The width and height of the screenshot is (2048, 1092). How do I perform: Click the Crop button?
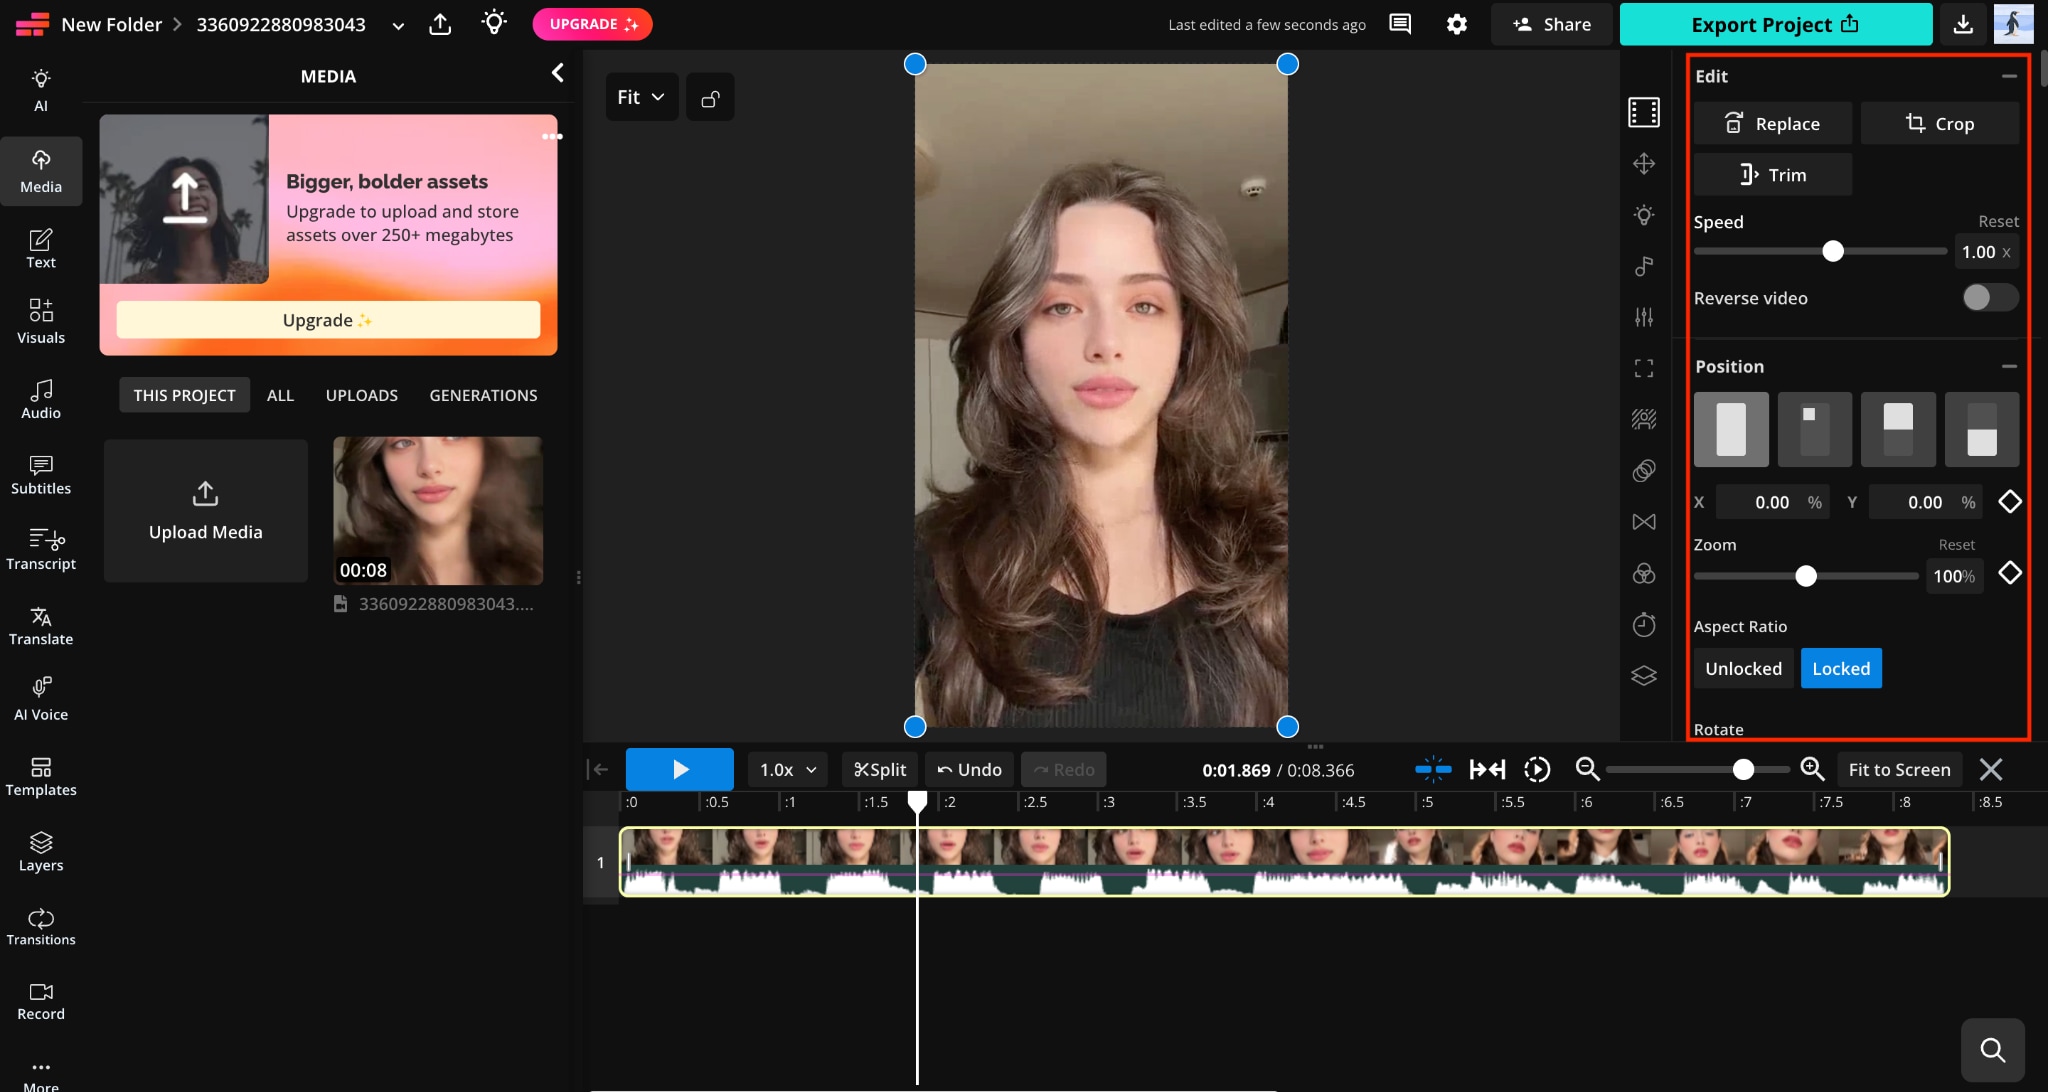pyautogui.click(x=1939, y=123)
